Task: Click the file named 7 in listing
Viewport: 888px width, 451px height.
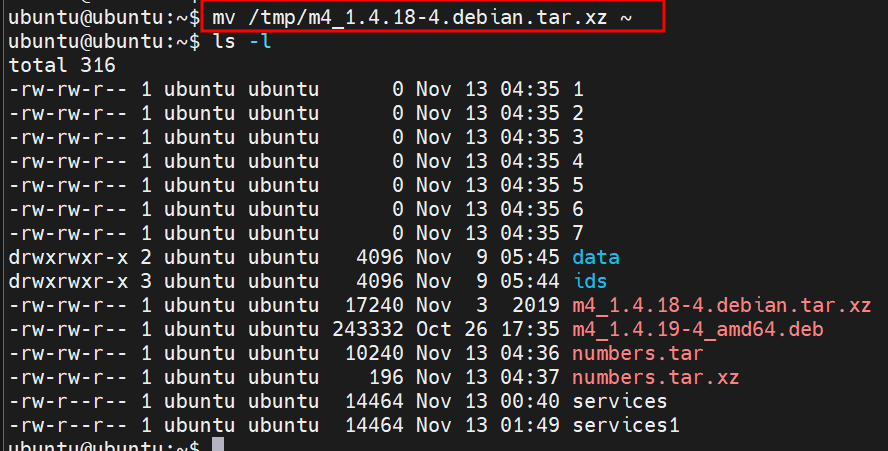Action: (578, 233)
